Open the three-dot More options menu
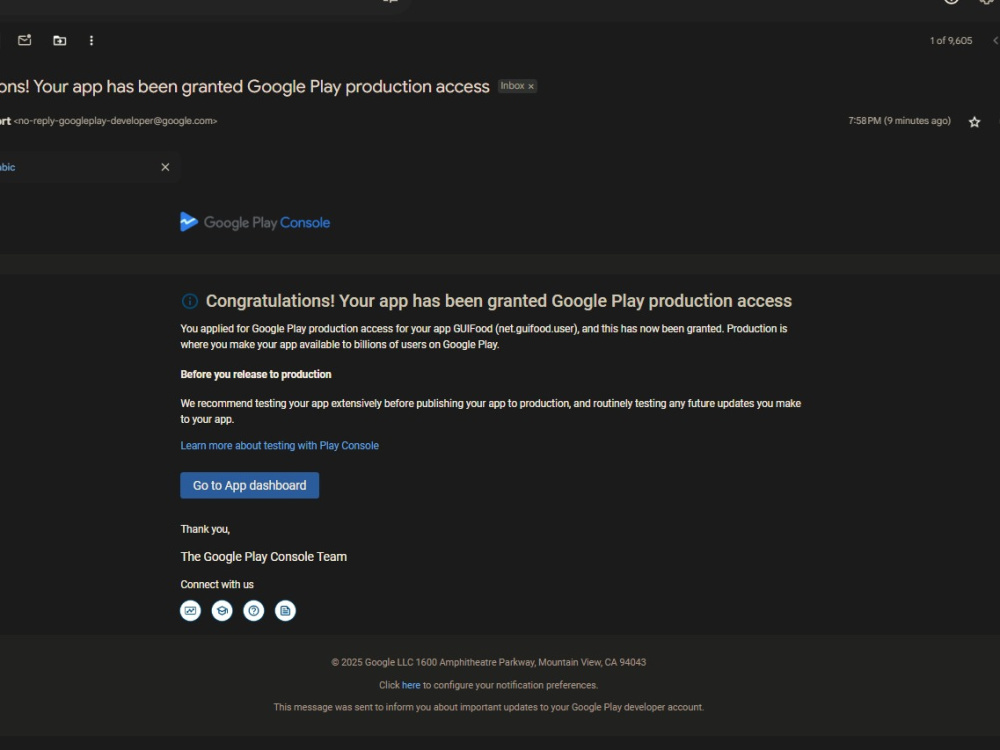 tap(91, 41)
